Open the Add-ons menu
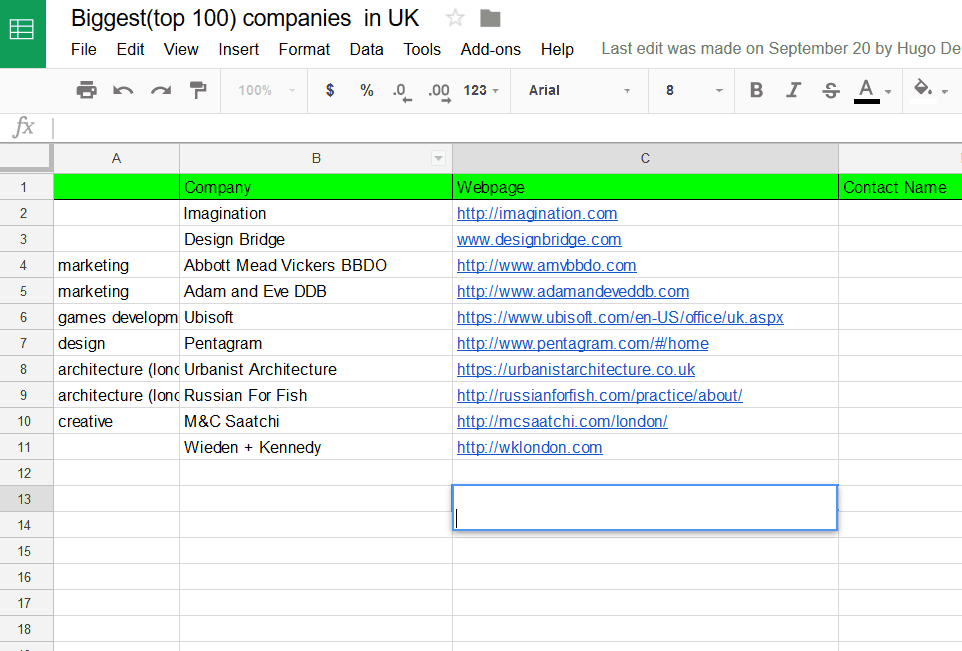This screenshot has height=651, width=962. pyautogui.click(x=490, y=49)
